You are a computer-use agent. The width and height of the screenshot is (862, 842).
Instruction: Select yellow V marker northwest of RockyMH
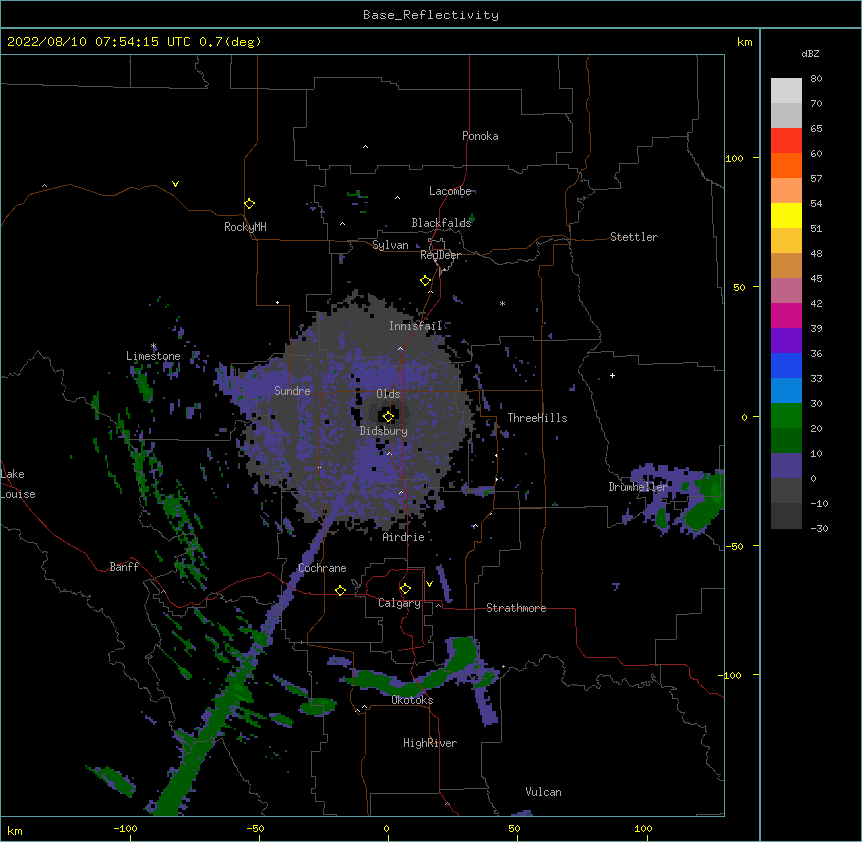point(175,184)
